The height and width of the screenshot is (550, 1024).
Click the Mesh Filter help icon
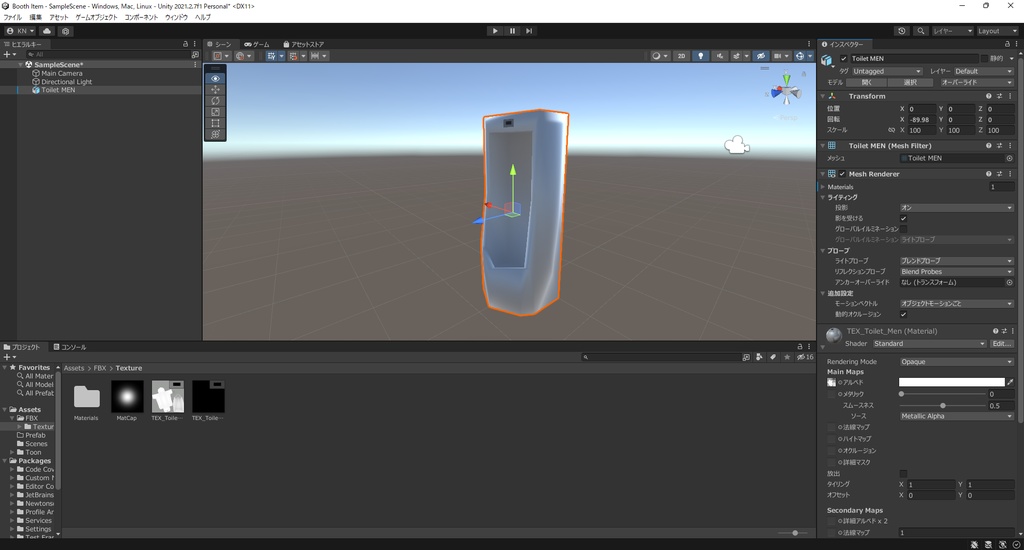(989, 146)
